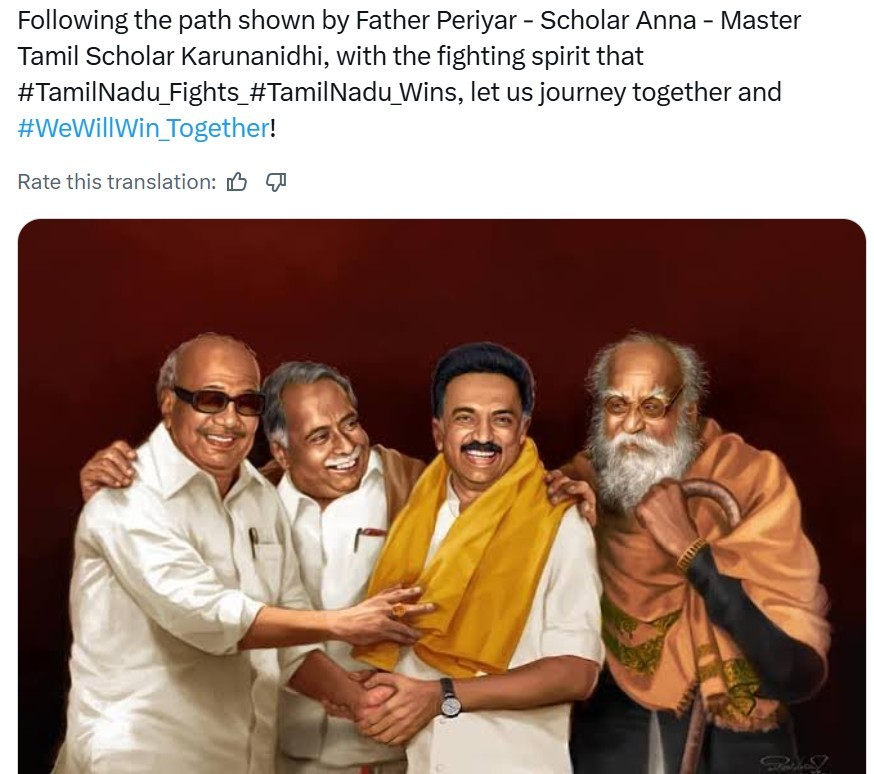Click the gold ring on the outstretched hand

tap(399, 610)
